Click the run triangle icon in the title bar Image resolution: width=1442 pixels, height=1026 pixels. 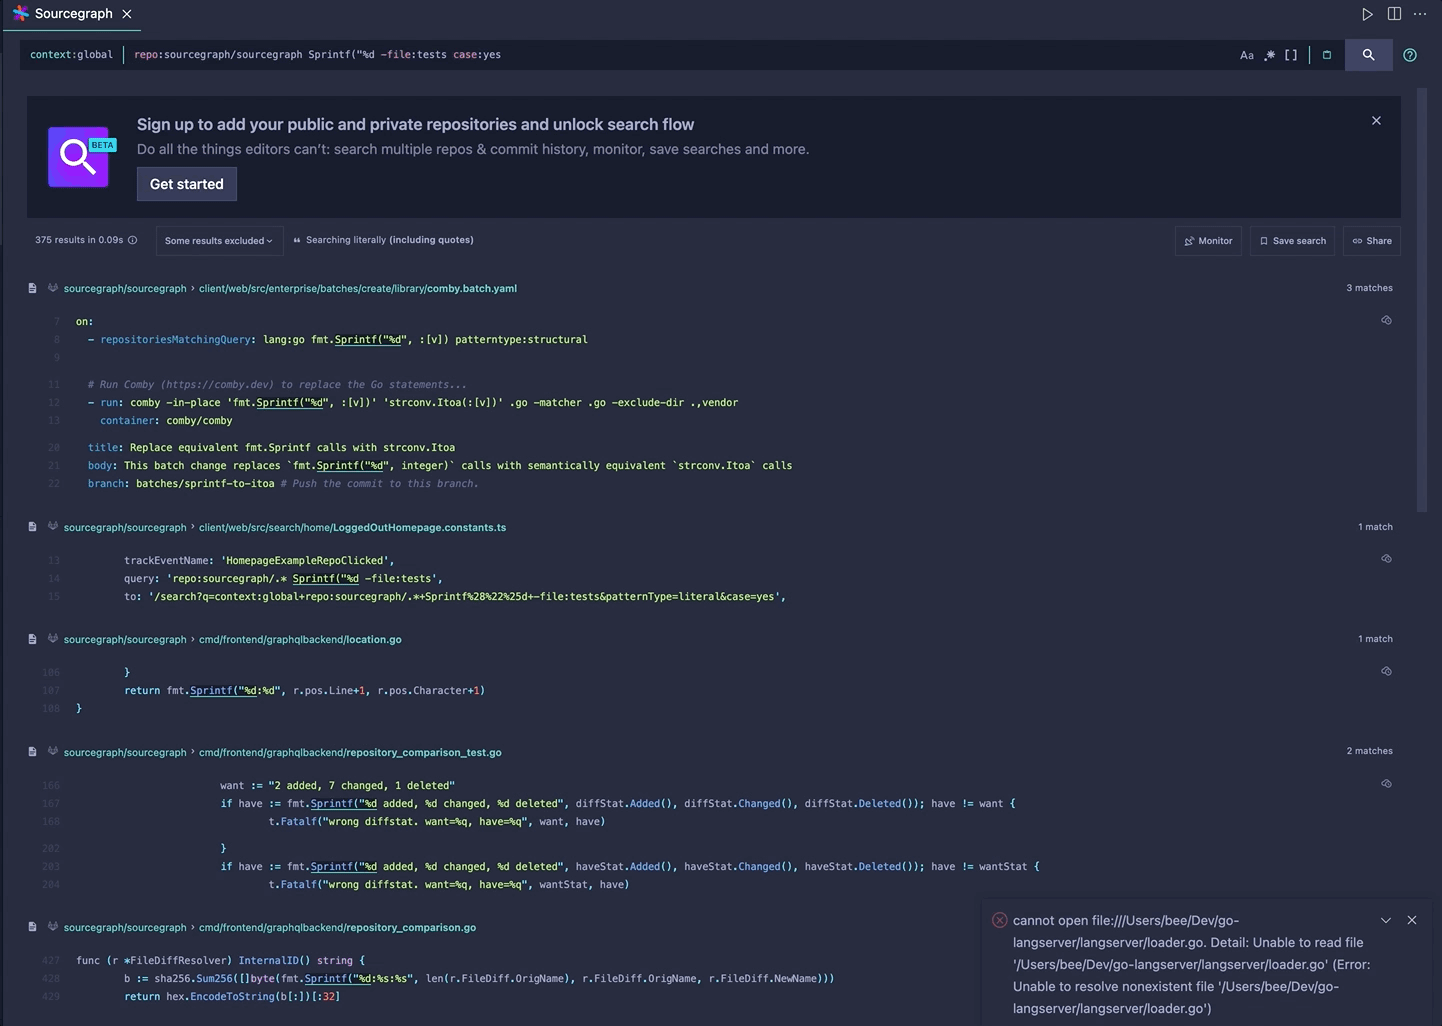pyautogui.click(x=1367, y=14)
